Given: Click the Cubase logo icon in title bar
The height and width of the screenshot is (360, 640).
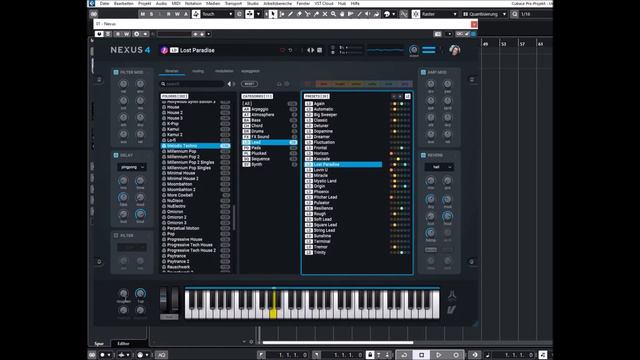Looking at the screenshot, I should point(92,3).
